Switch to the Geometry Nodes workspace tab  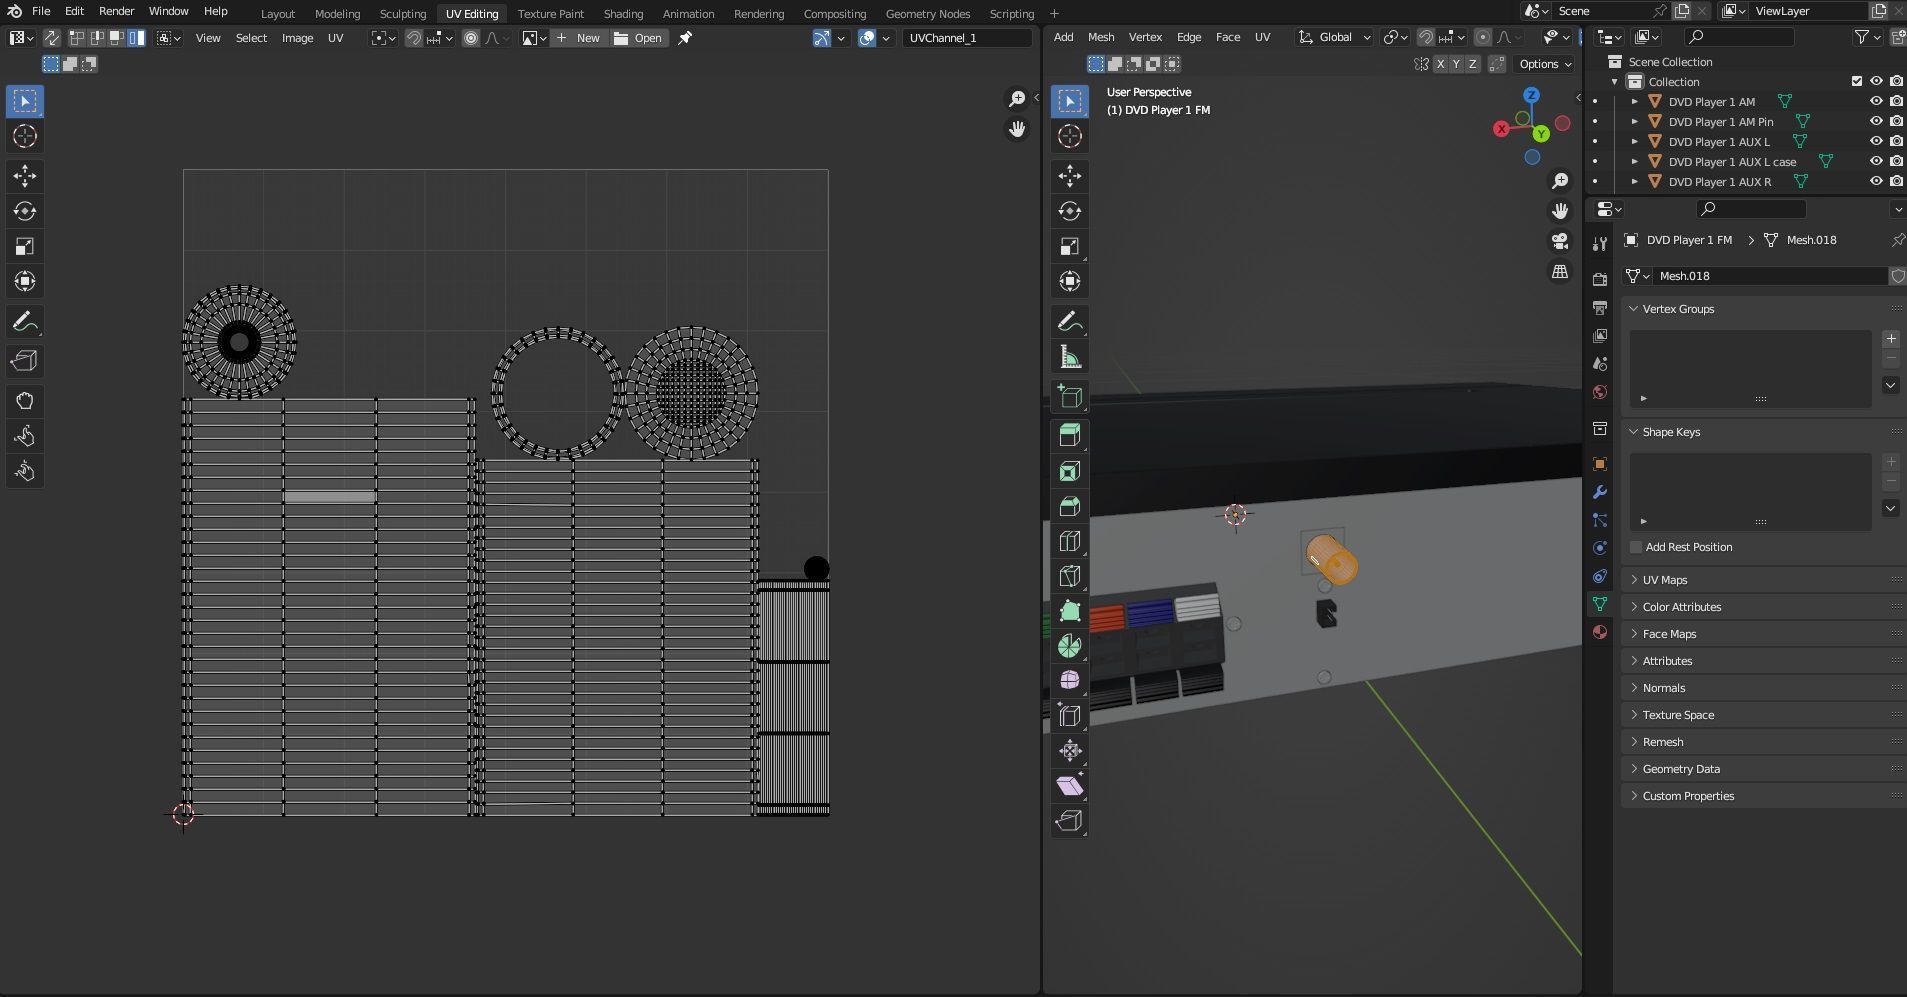927,14
